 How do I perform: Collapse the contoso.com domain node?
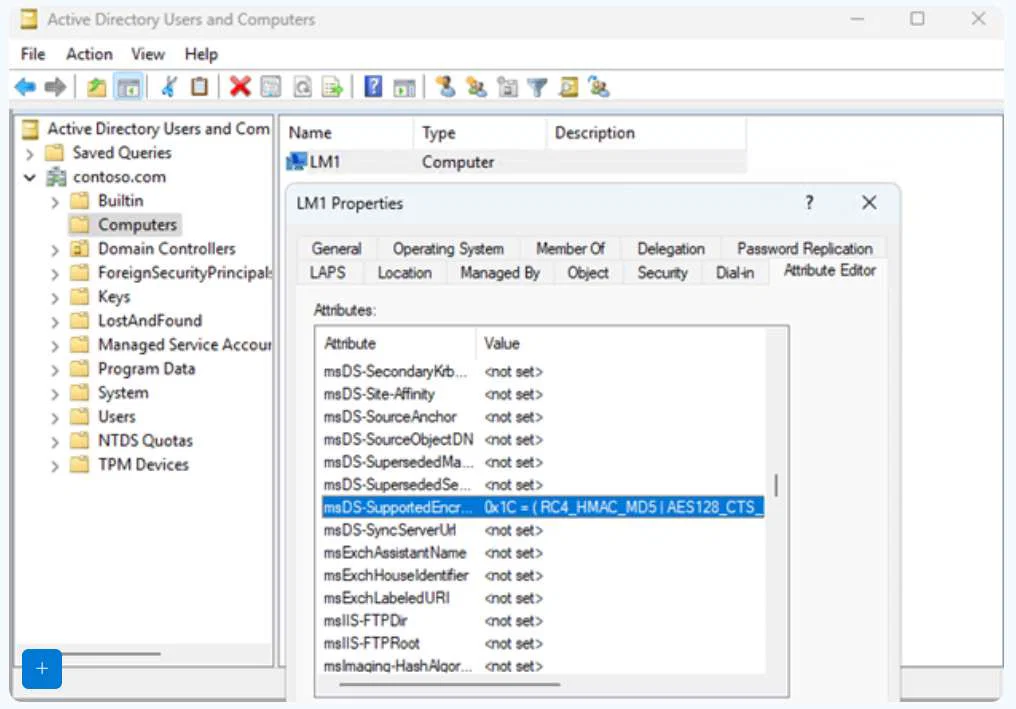coord(31,176)
